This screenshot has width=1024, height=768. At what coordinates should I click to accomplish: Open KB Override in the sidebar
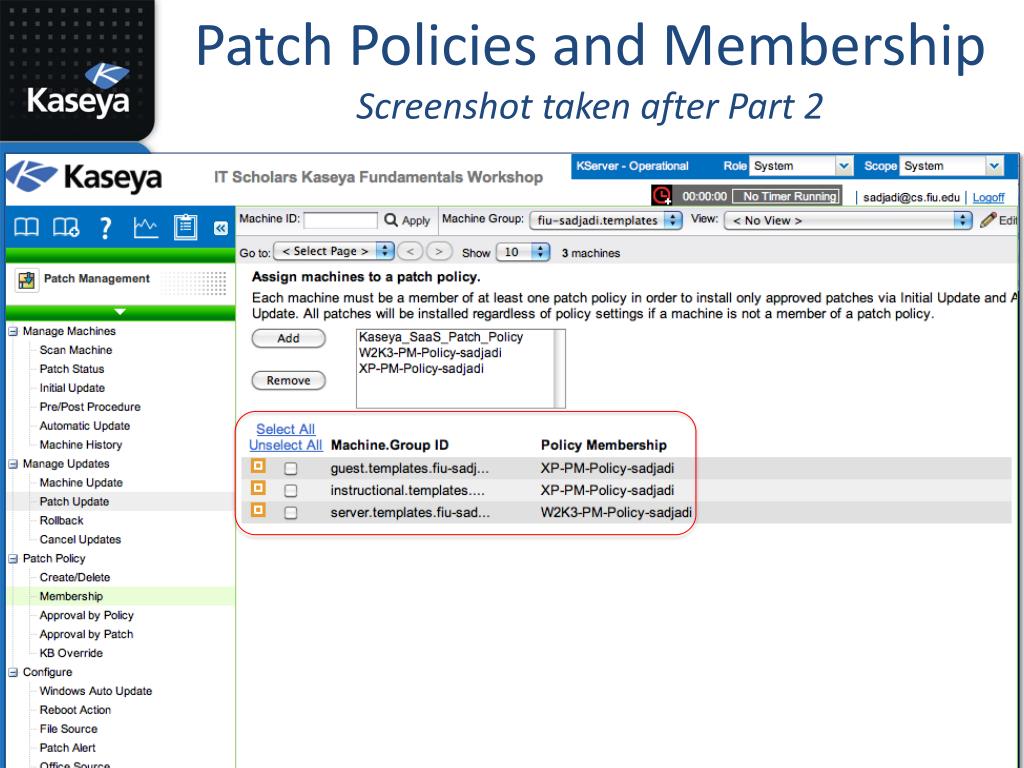[x=71, y=653]
